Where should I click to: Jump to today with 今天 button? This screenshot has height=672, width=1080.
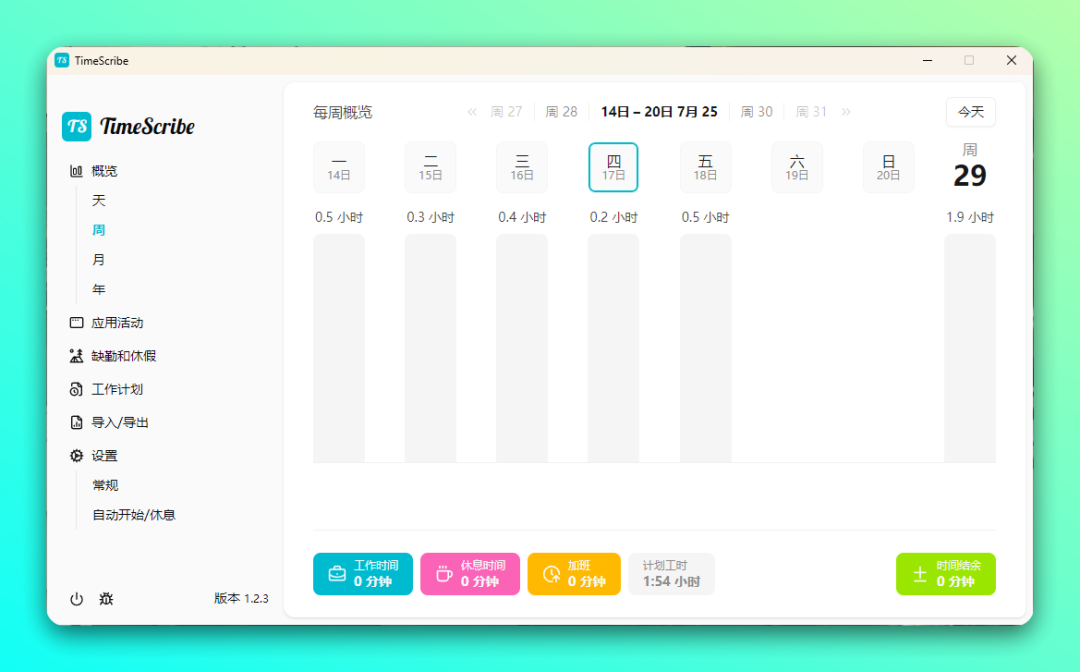pos(970,112)
